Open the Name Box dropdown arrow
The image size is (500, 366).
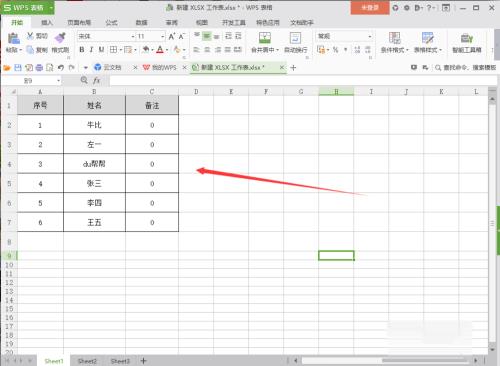[x=58, y=80]
